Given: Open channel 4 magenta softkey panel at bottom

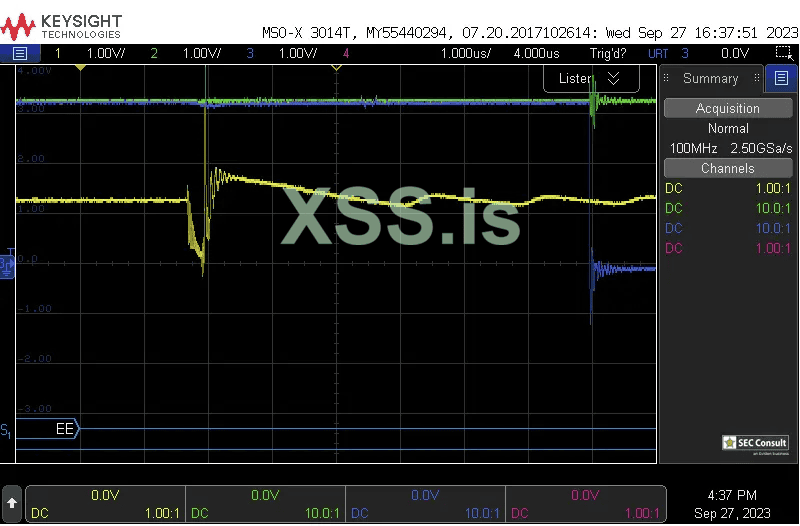Looking at the screenshot, I should pyautogui.click(x=585, y=504).
